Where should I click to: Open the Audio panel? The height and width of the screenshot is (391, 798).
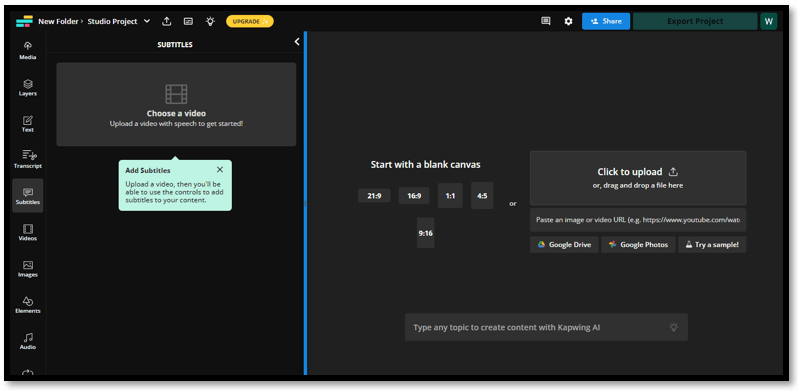27,341
